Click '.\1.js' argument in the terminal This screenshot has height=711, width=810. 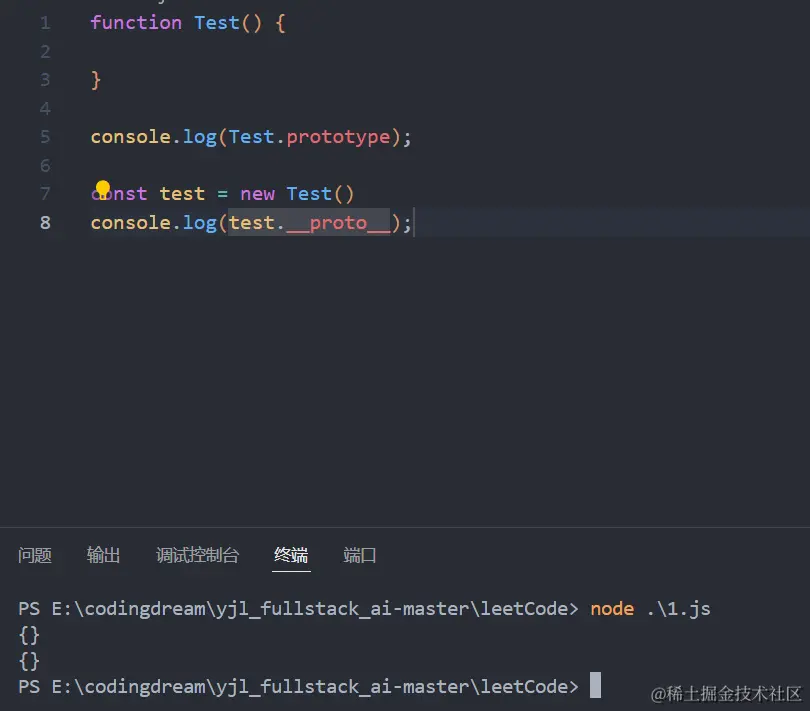tap(679, 609)
